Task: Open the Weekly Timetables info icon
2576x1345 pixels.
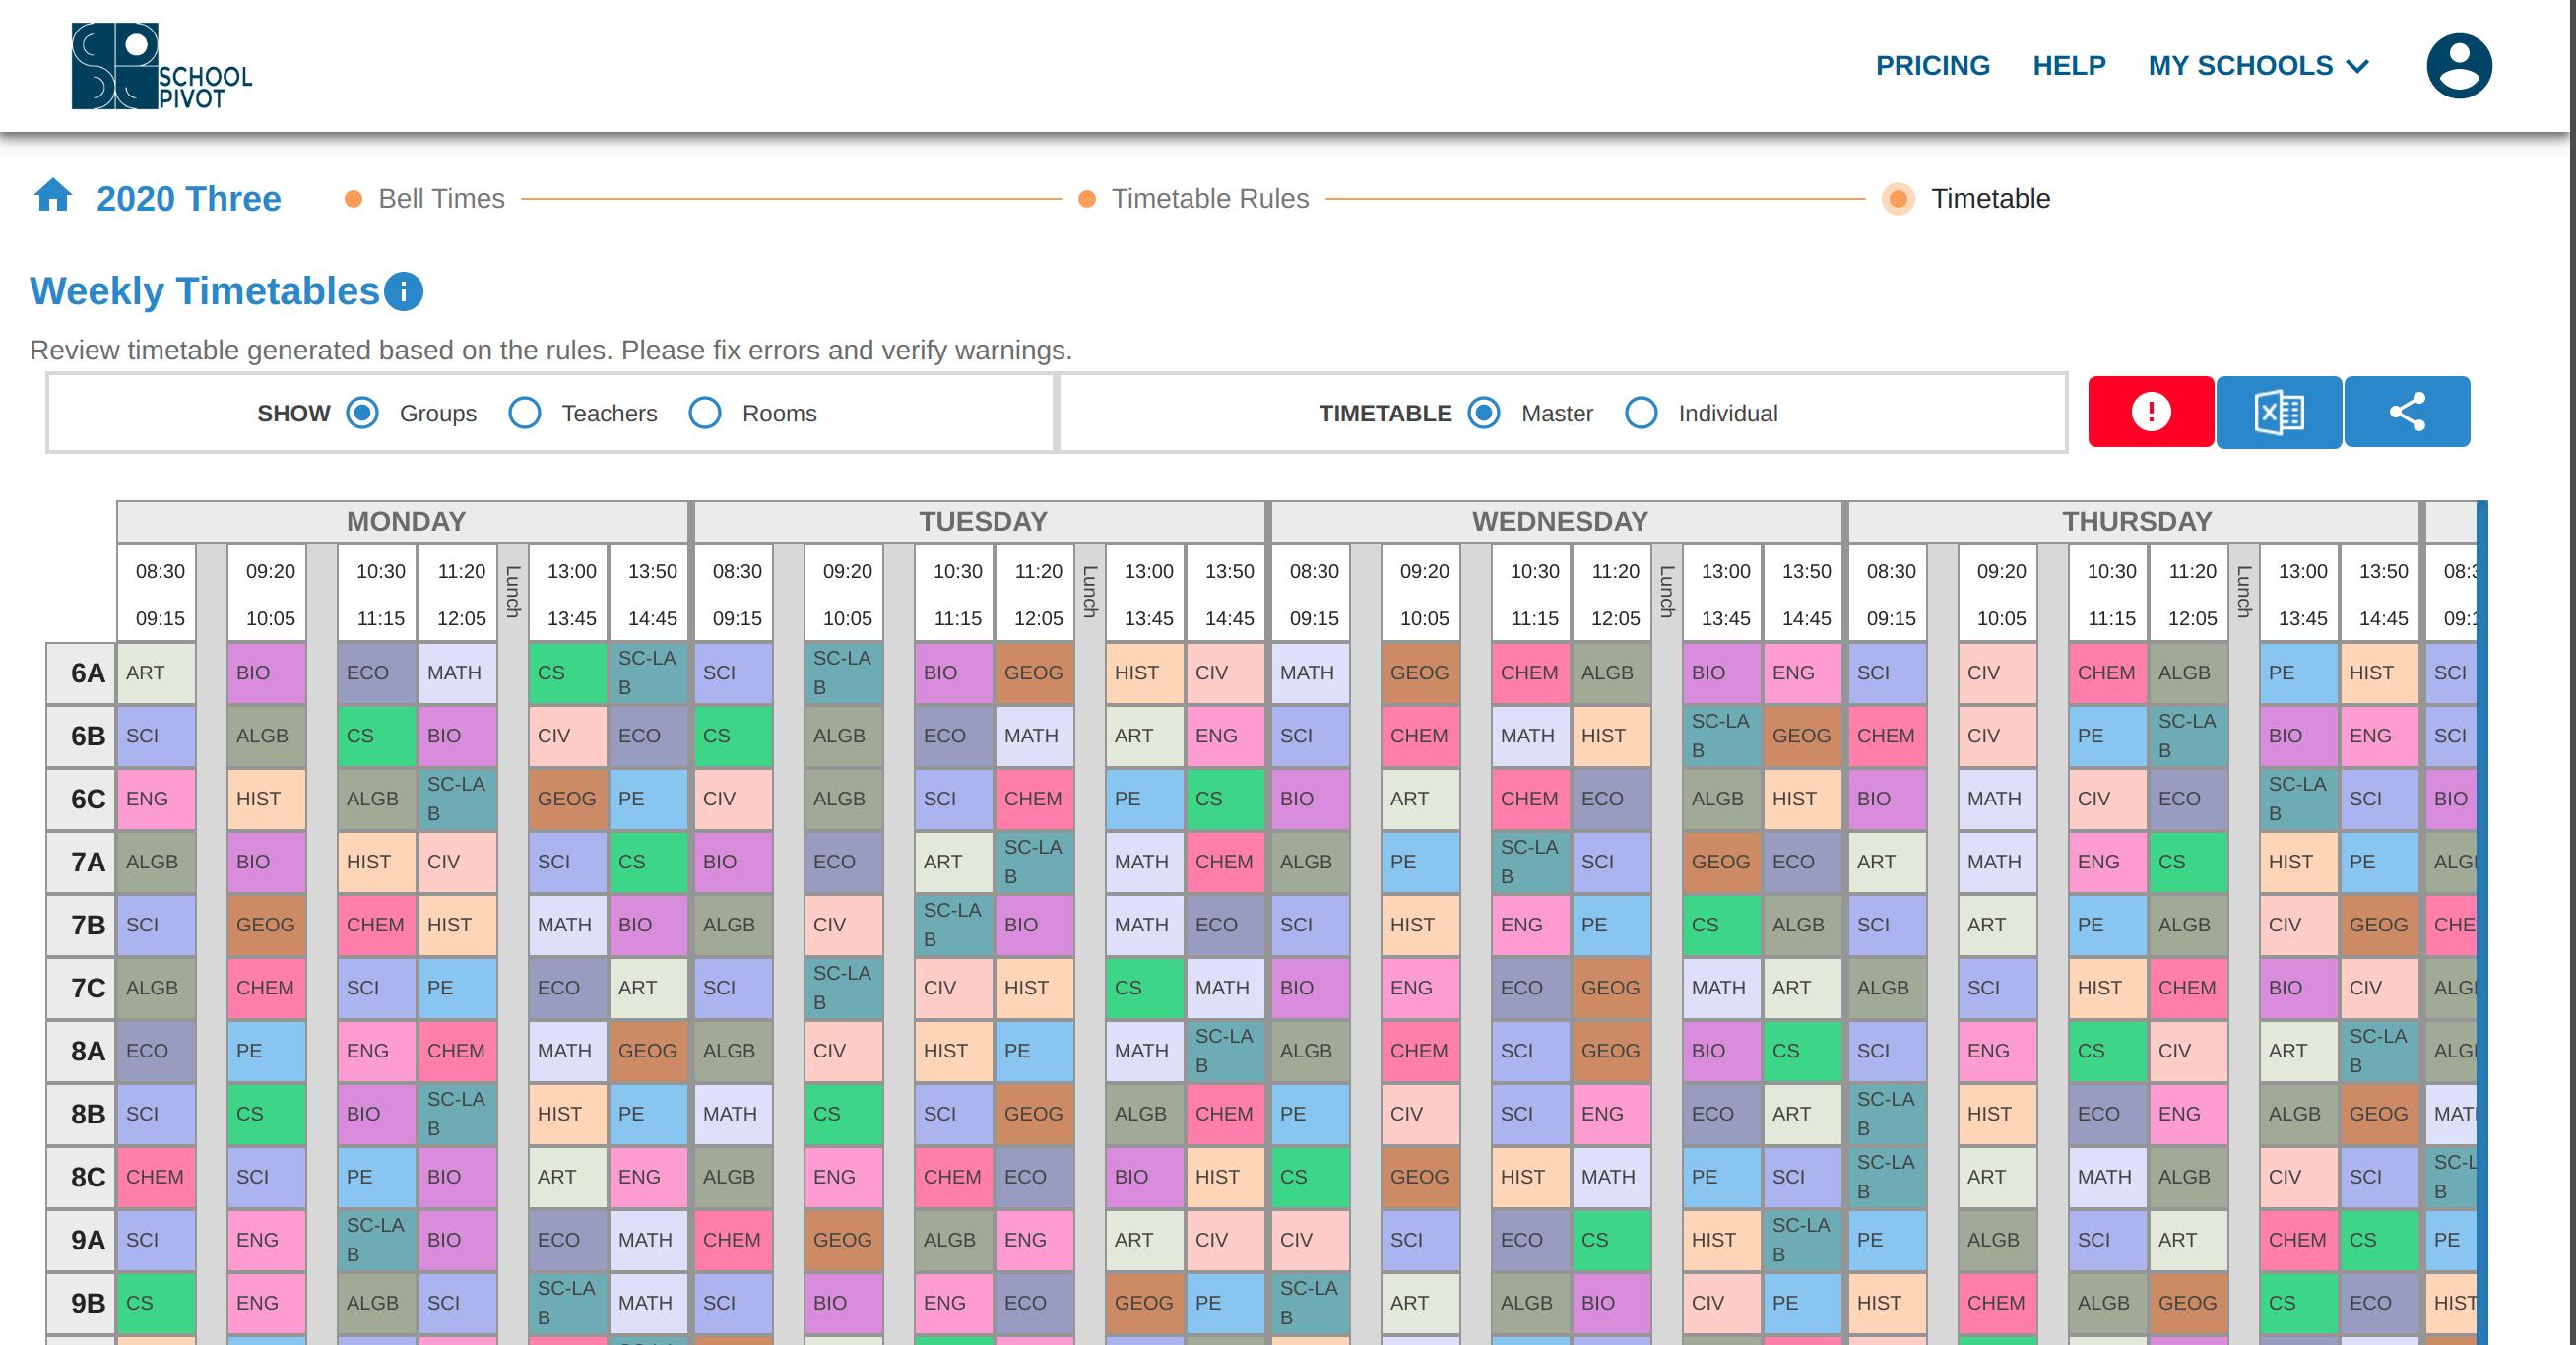Action: [x=404, y=292]
